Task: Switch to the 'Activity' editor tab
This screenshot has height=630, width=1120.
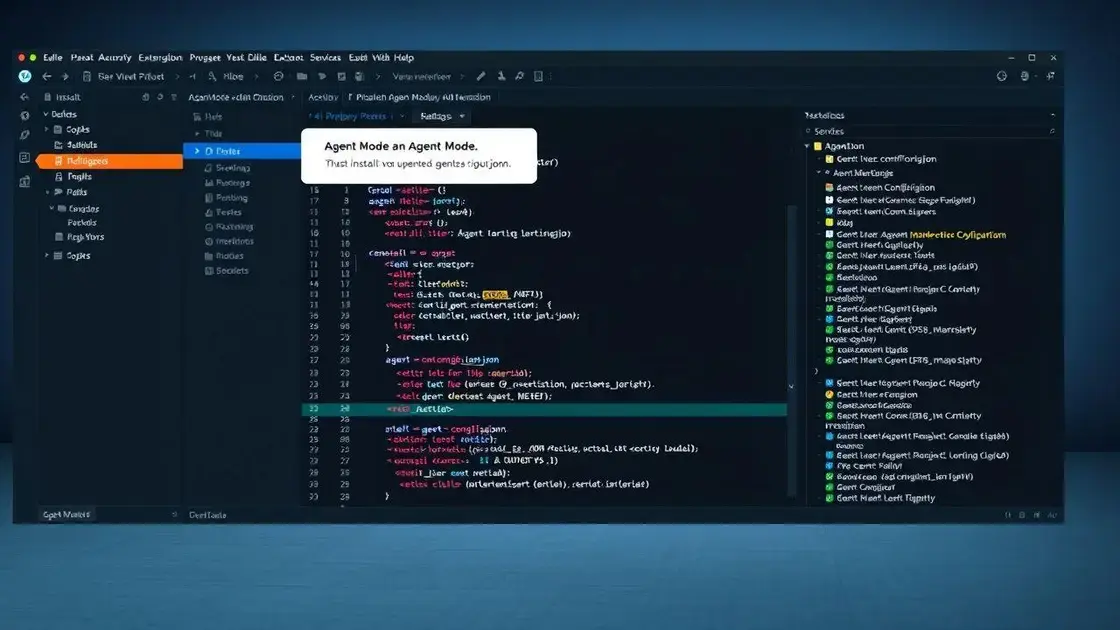Action: coord(323,97)
